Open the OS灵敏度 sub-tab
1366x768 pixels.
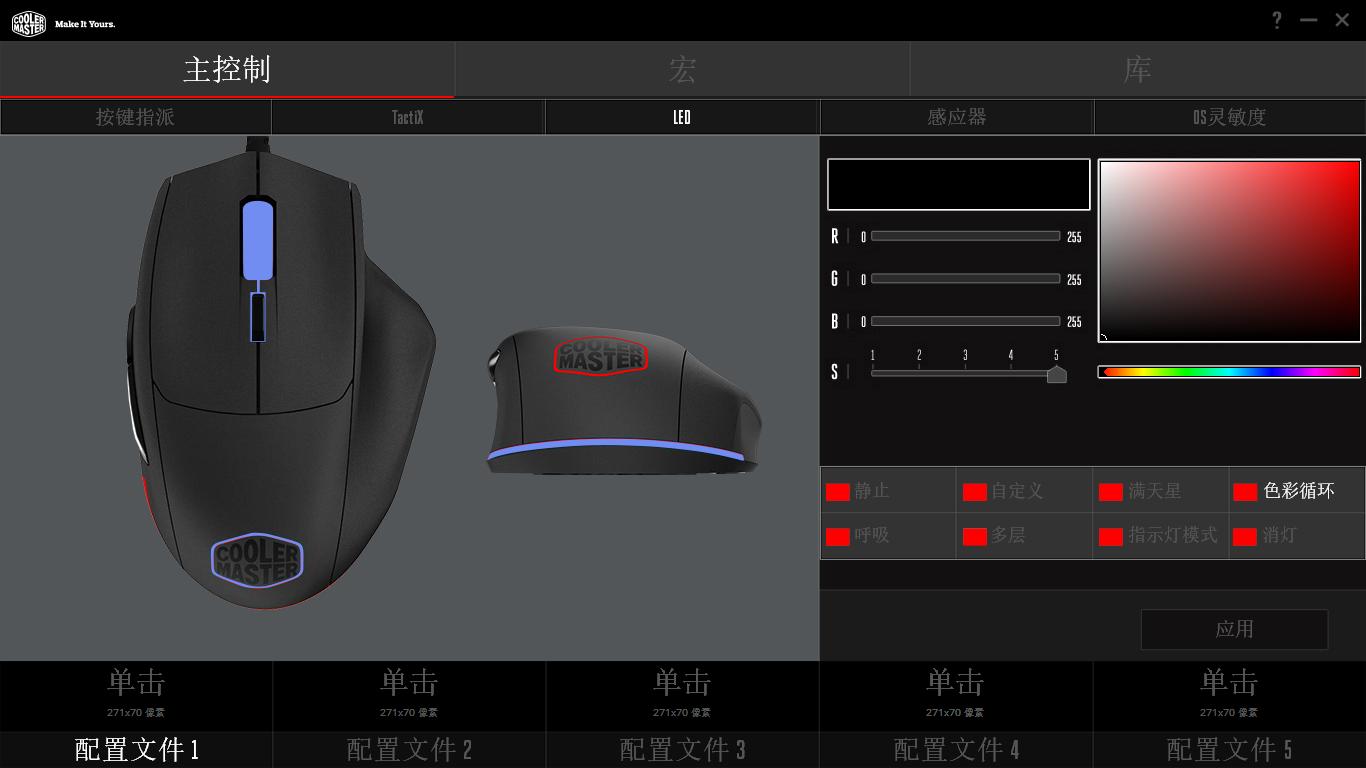tap(1230, 117)
